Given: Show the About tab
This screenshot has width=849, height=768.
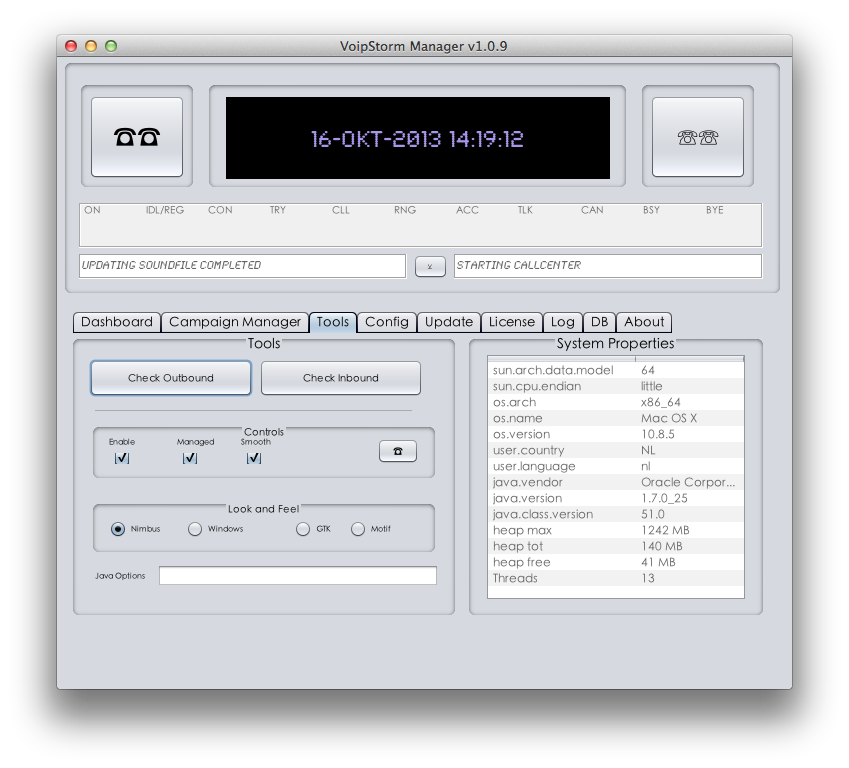Looking at the screenshot, I should pos(644,322).
